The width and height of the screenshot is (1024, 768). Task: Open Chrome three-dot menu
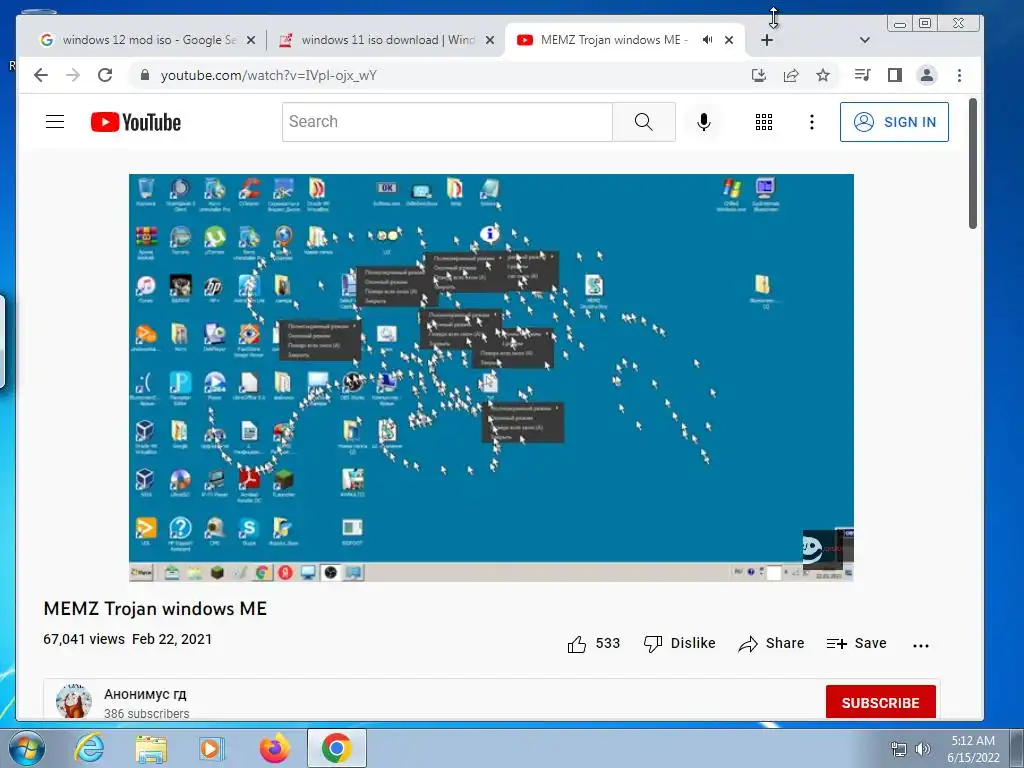[x=959, y=75]
